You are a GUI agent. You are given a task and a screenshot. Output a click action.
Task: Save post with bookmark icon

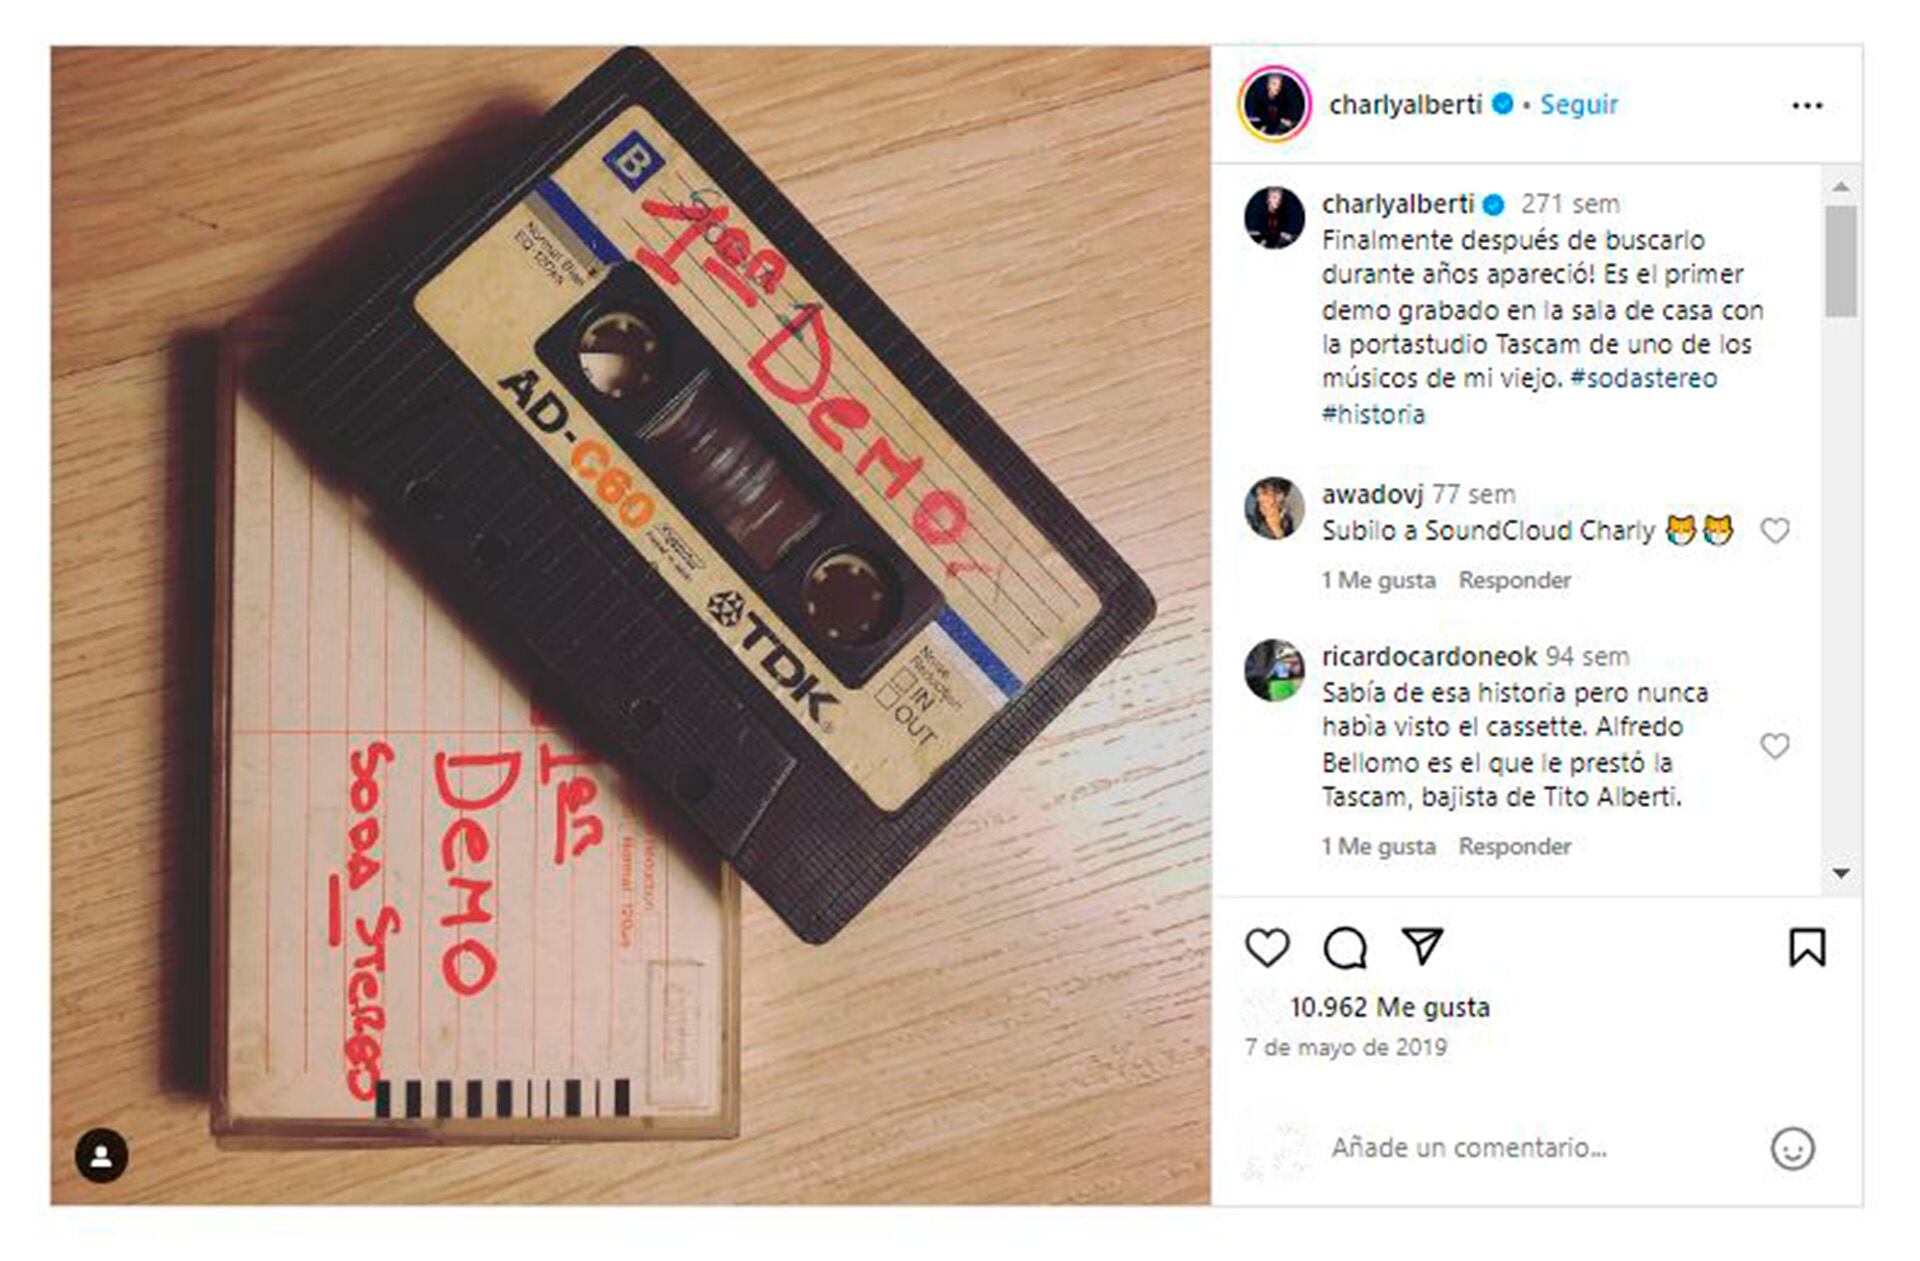coord(1807,947)
